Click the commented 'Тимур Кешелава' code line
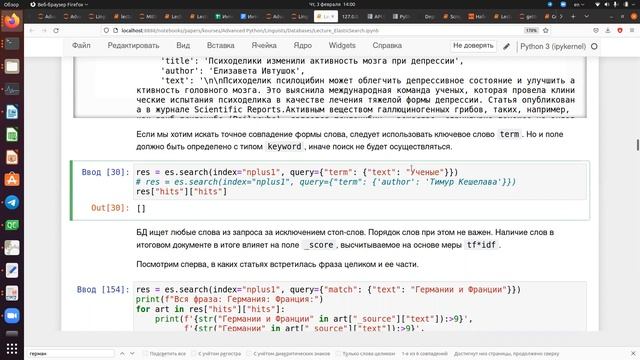 click(326, 182)
